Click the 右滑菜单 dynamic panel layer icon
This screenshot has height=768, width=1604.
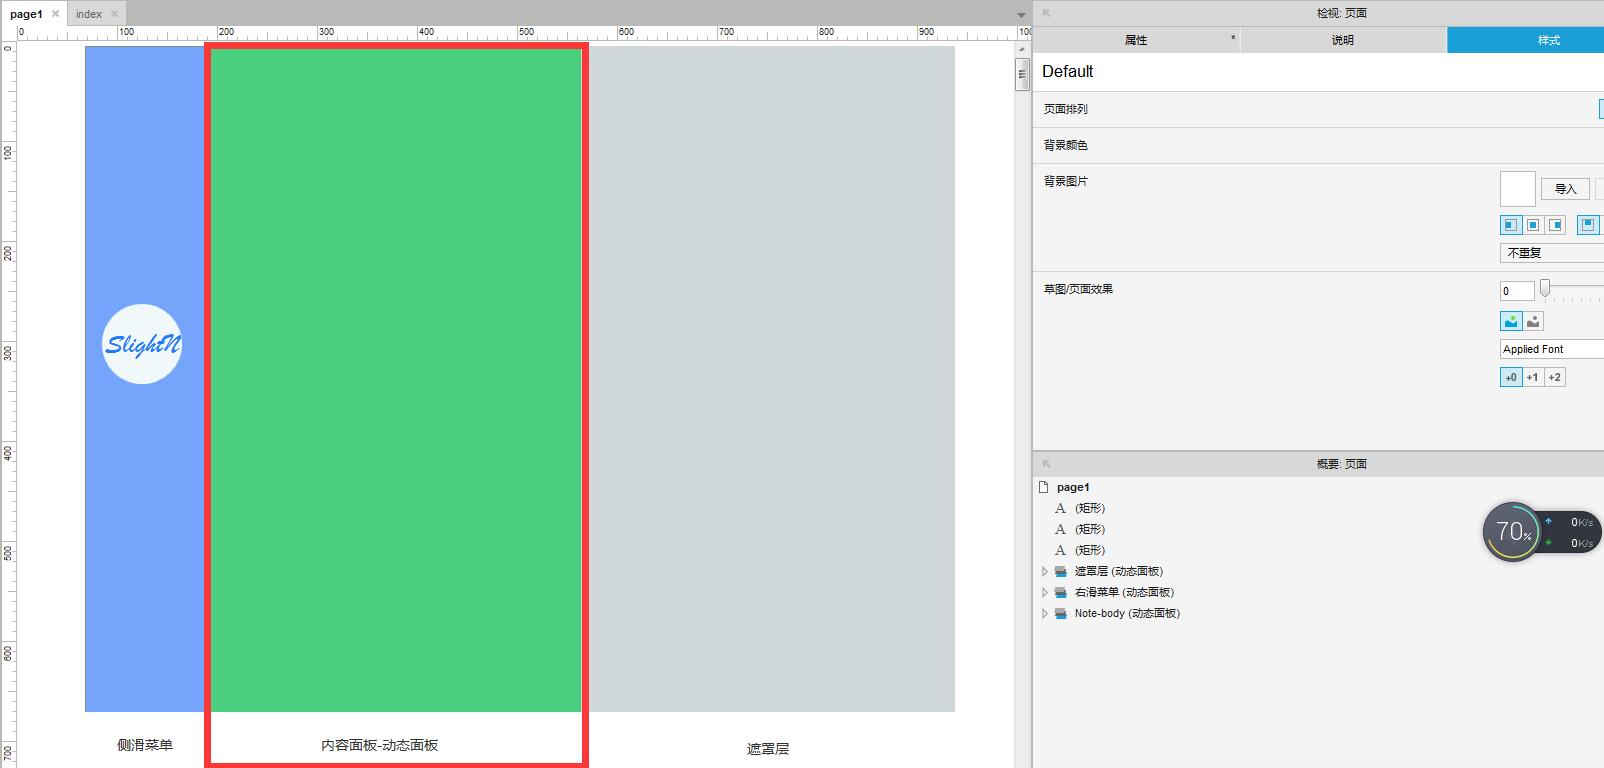1061,593
